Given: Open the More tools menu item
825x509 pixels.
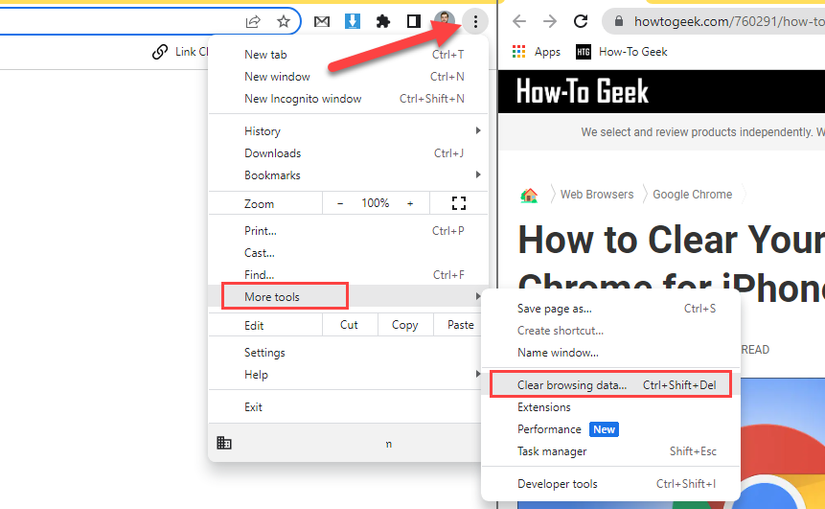Looking at the screenshot, I should (x=348, y=296).
